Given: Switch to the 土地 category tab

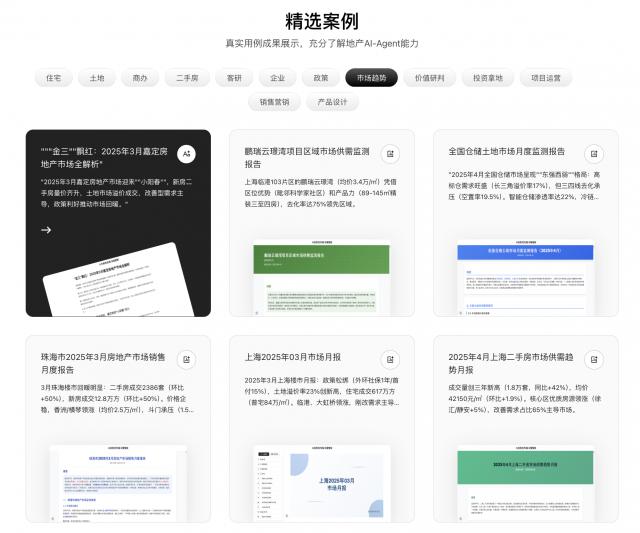Looking at the screenshot, I should coord(96,78).
